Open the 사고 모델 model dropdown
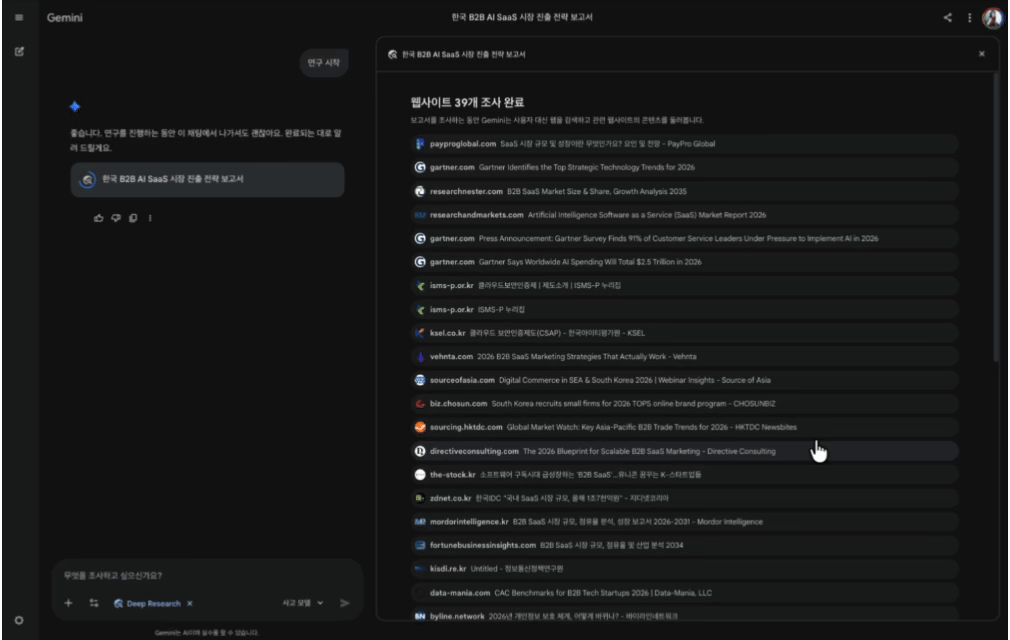Screen dimensions: 1010x640 302,603
